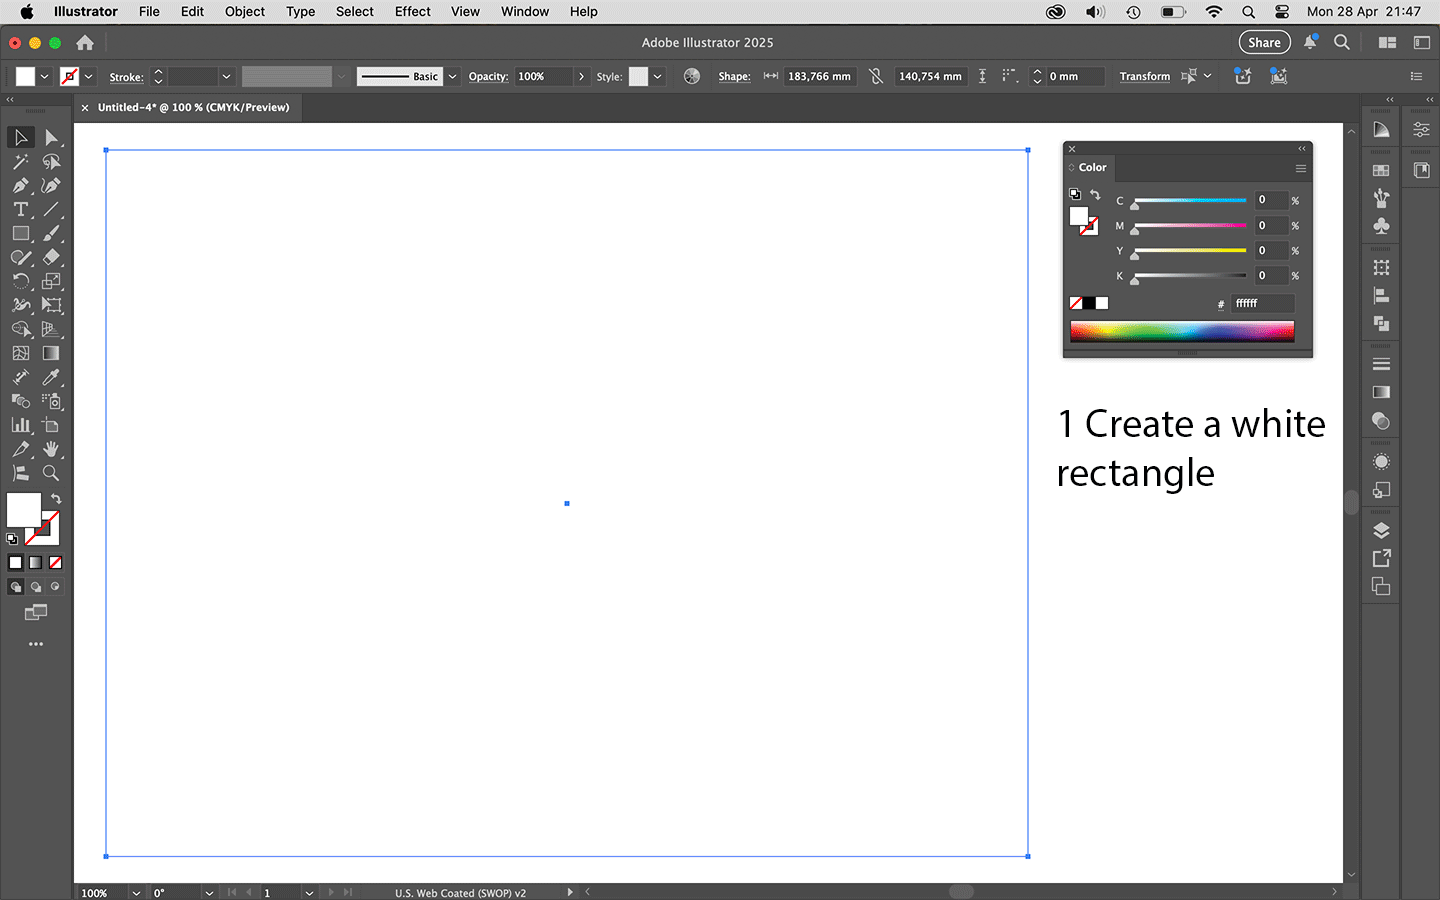Select the Selection tool arrow
1440x900 pixels.
click(20, 137)
